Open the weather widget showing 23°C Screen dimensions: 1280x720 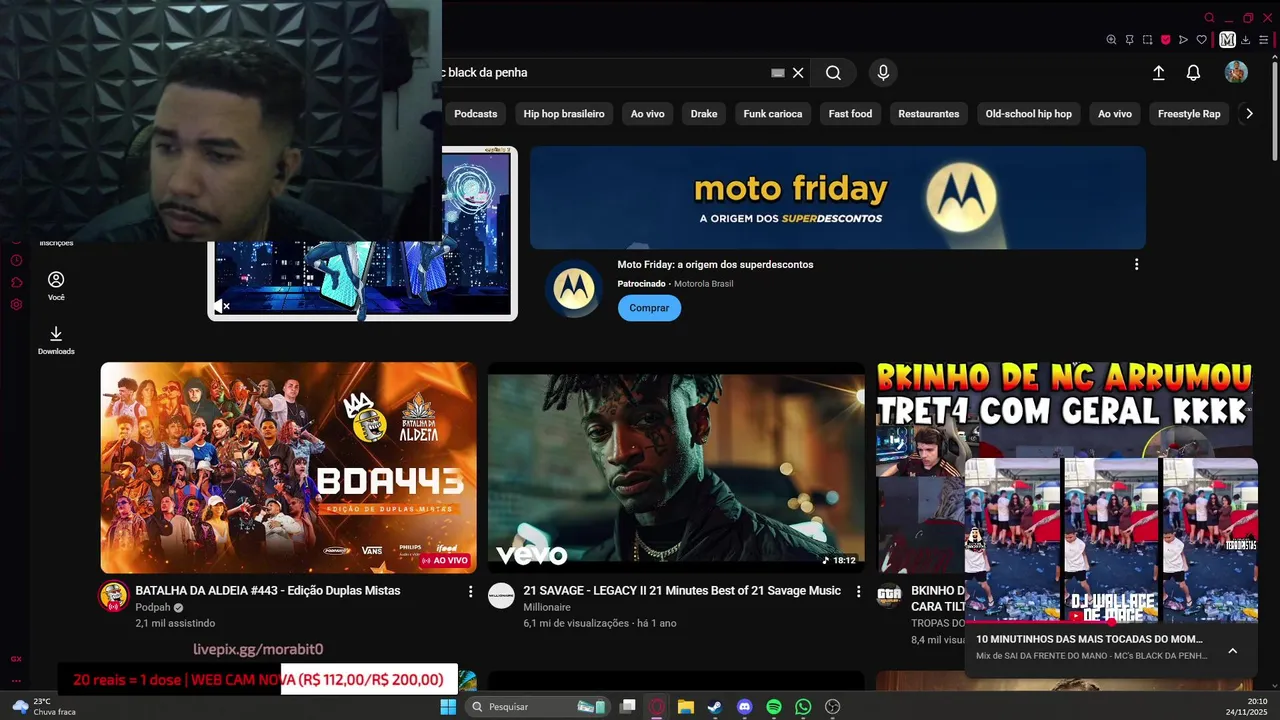point(44,707)
